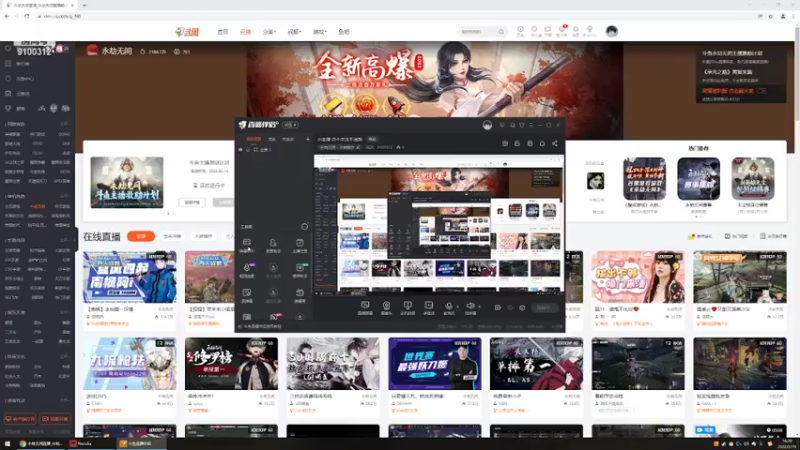The image size is (800, 450).
Task: Click window capture source button in 直播伴侣
Action: pos(365,308)
